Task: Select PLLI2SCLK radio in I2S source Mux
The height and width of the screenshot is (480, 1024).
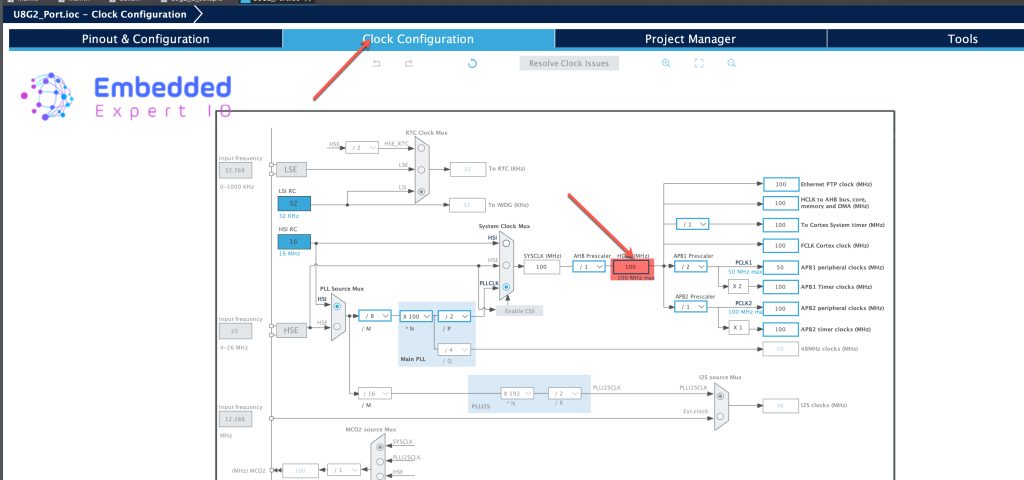Action: [x=720, y=394]
